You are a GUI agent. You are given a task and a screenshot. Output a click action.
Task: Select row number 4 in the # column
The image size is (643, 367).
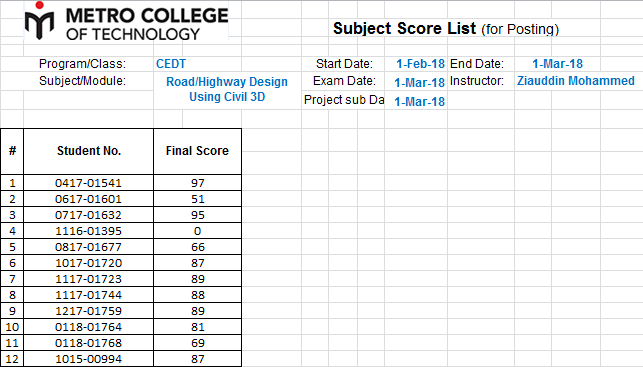tap(12, 231)
